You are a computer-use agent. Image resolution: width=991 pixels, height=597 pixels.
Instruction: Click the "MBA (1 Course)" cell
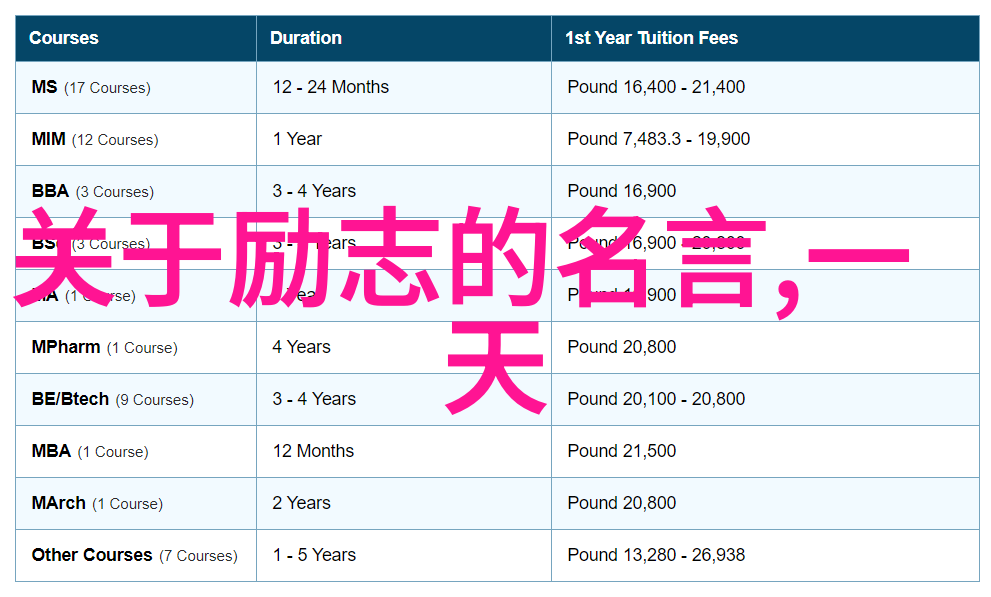pyautogui.click(x=136, y=451)
